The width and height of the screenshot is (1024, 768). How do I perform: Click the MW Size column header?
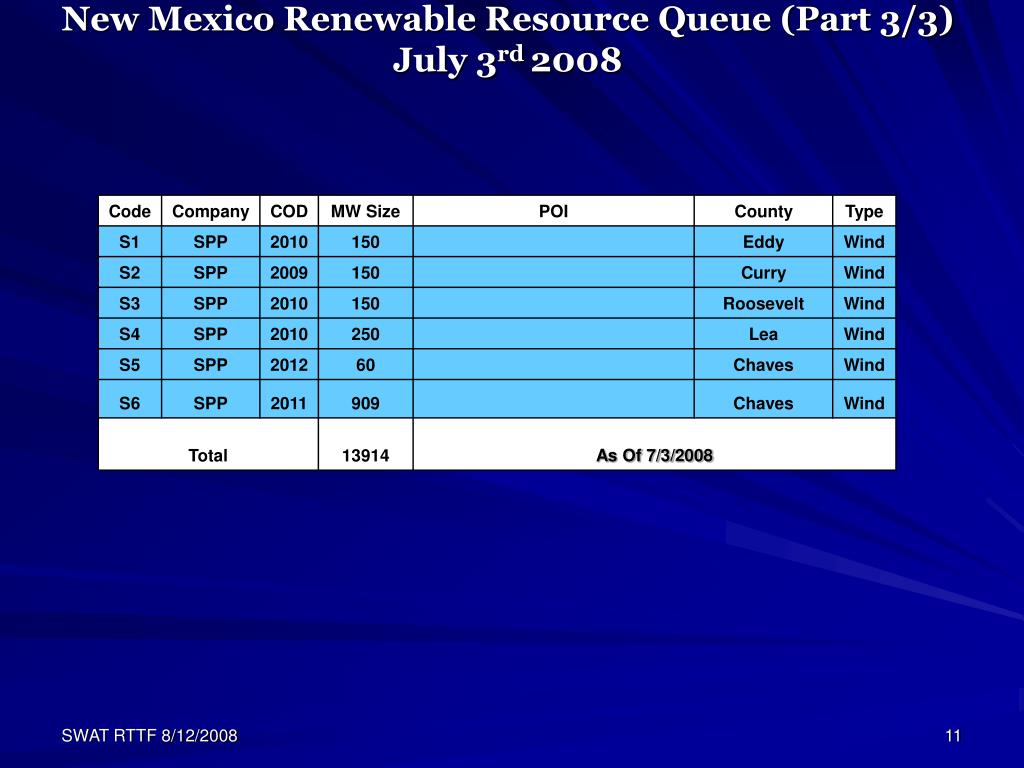tap(365, 211)
